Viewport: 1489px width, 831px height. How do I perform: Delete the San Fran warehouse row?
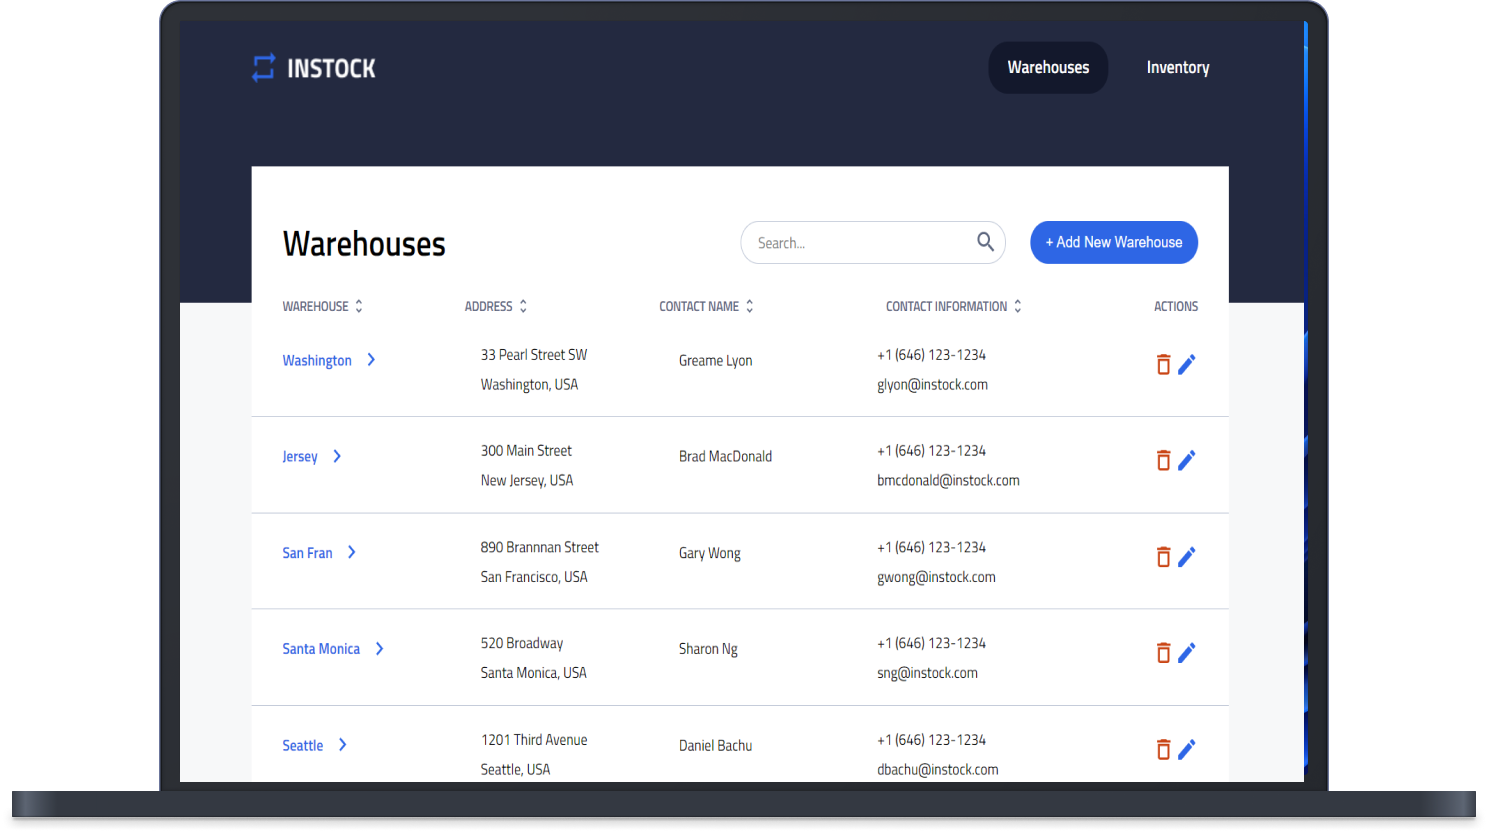[1163, 557]
